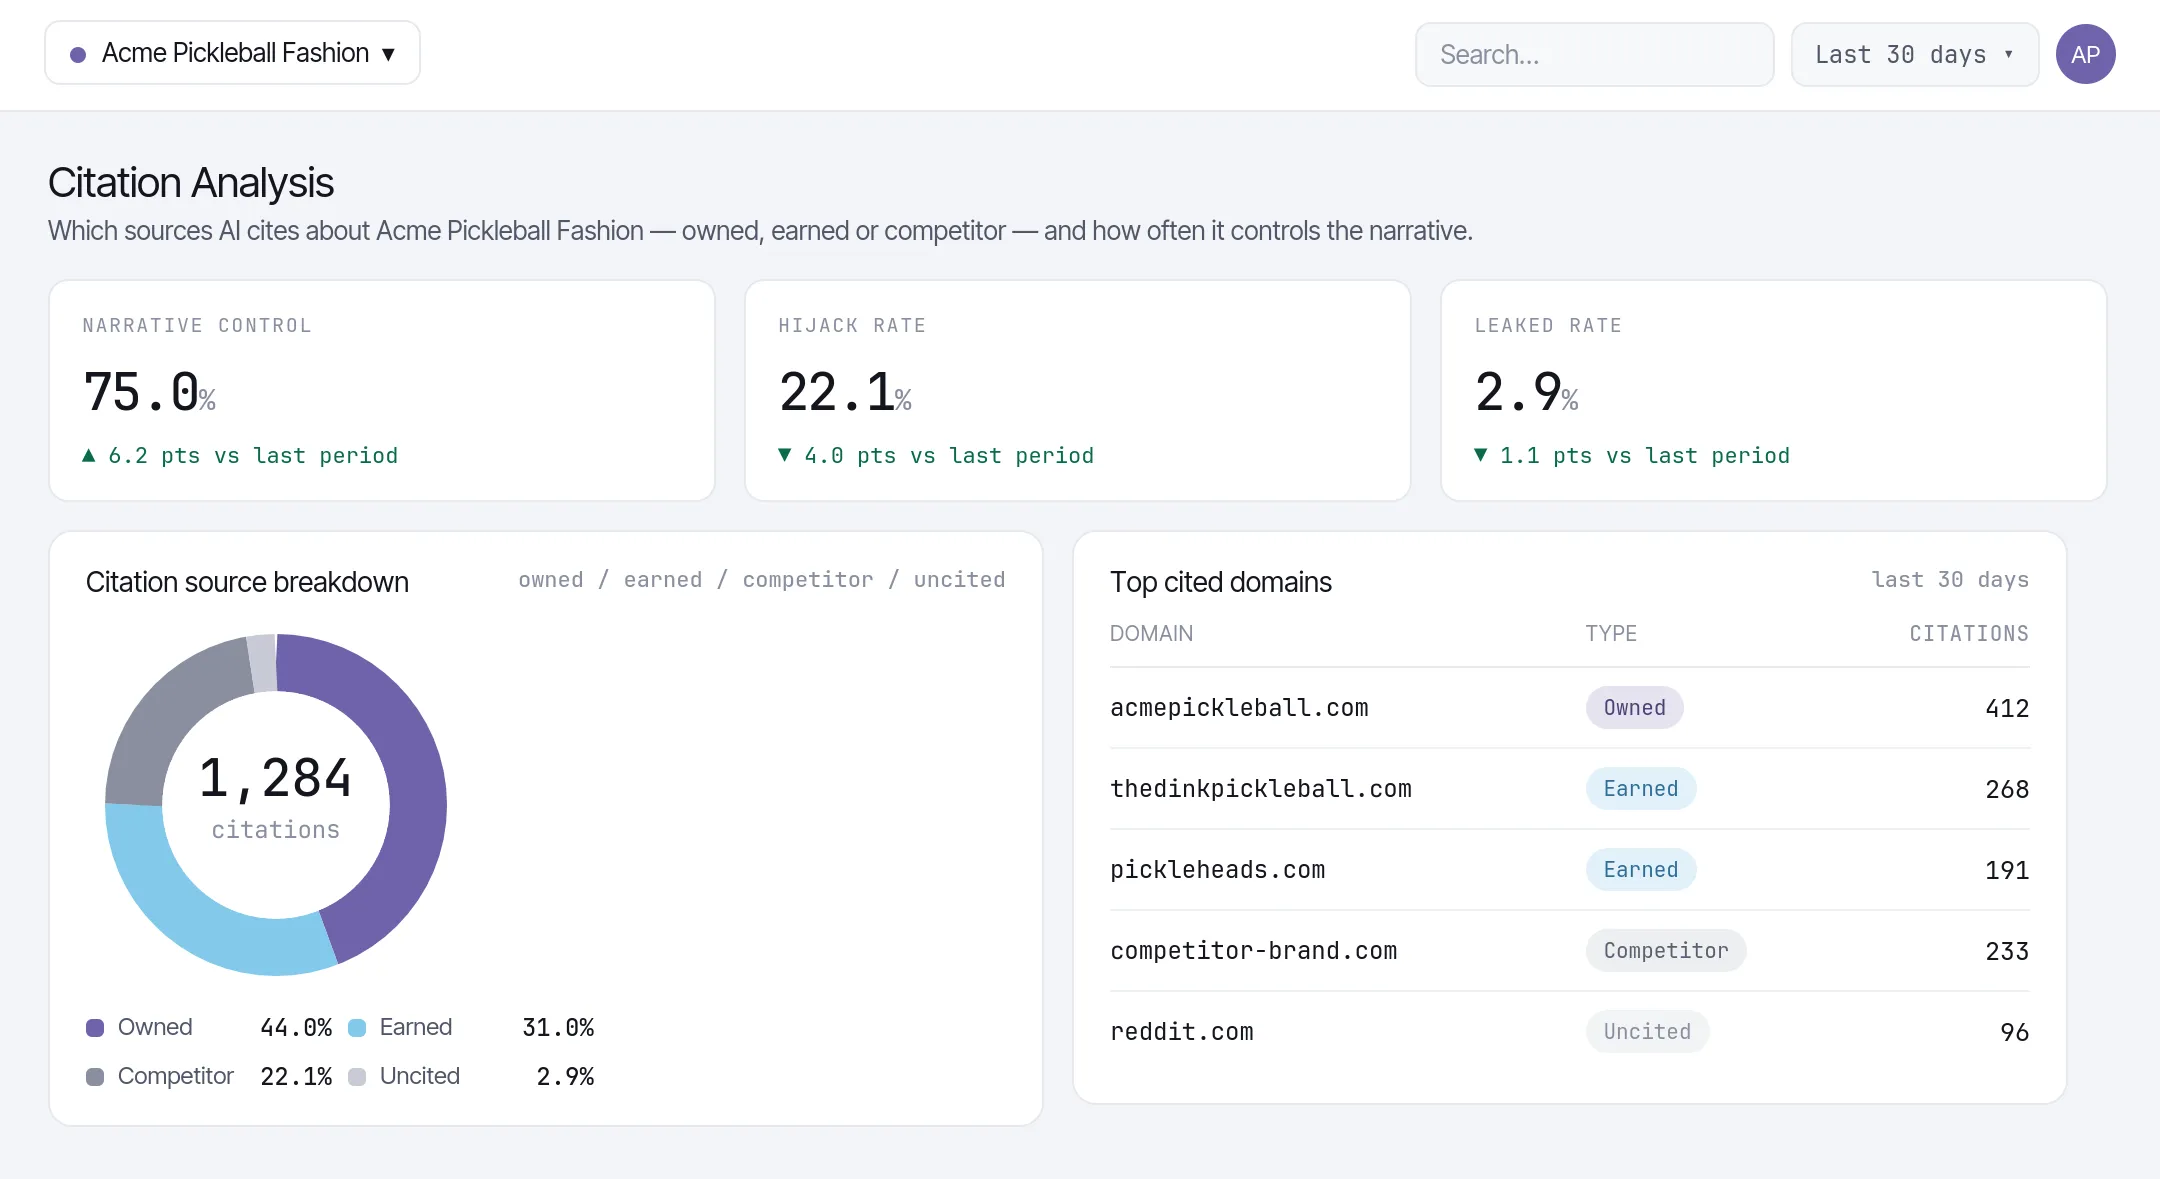Click the CITATIONS column header
This screenshot has height=1179, width=2160.
1969,634
